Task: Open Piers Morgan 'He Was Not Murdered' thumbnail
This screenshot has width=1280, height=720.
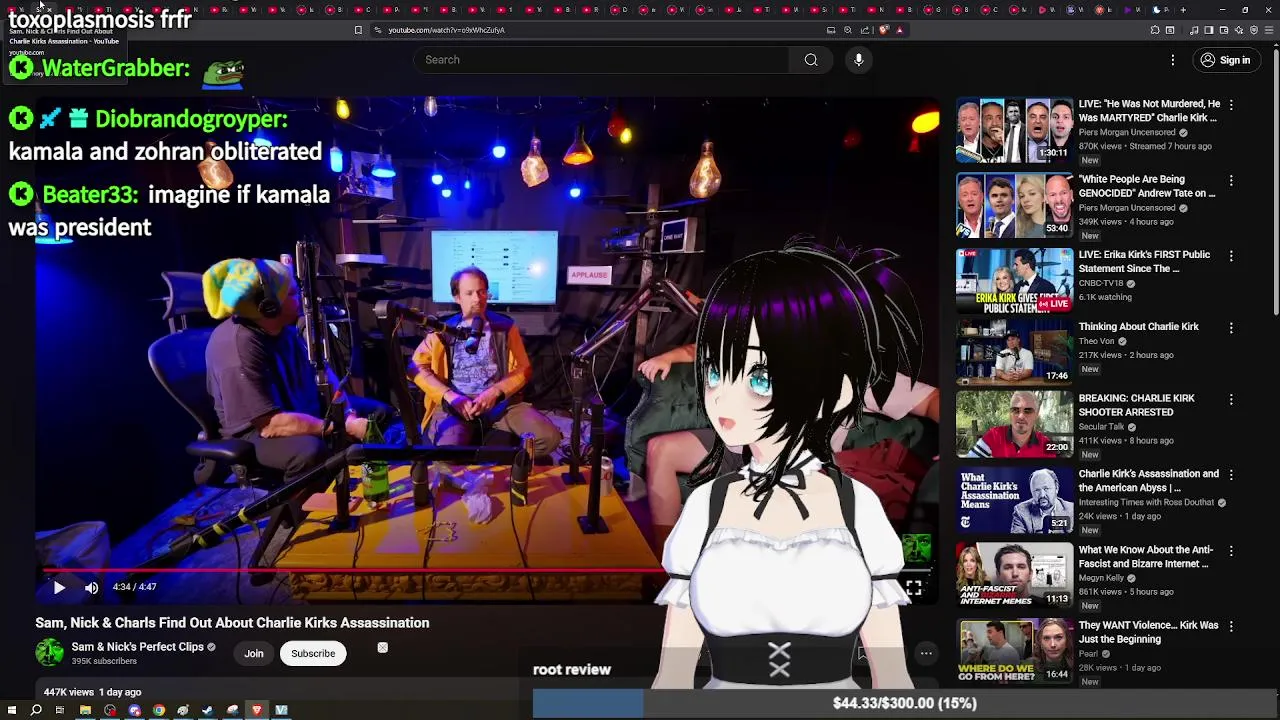Action: pos(1014,130)
